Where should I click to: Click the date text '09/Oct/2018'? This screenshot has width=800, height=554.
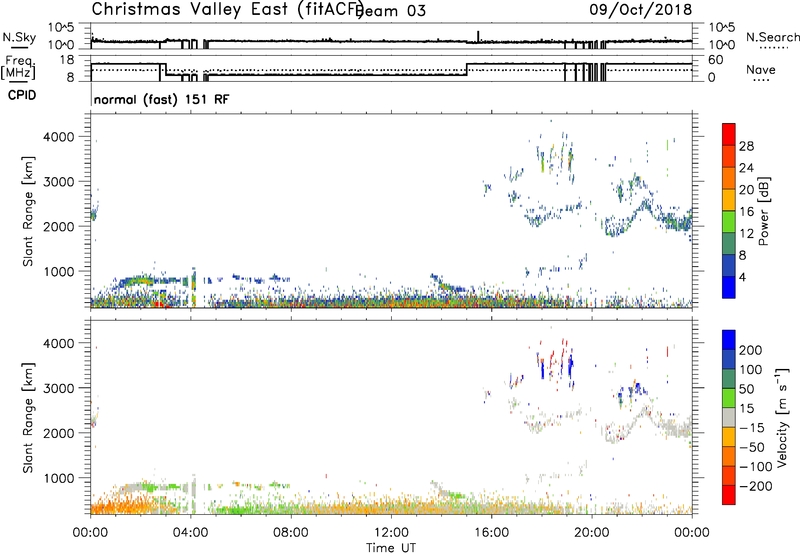point(641,9)
